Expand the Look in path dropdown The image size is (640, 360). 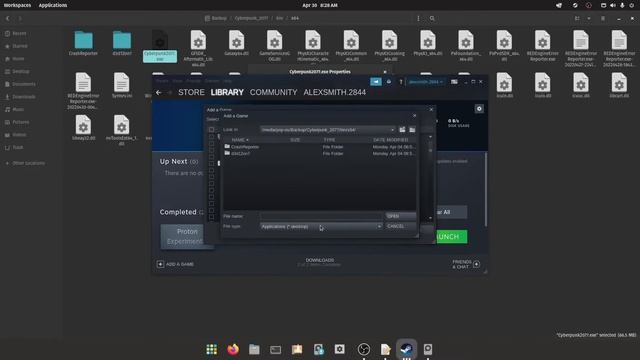[x=392, y=130]
